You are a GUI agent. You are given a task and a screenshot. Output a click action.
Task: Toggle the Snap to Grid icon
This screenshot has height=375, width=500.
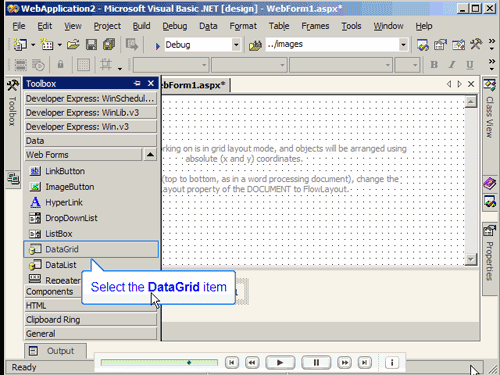click(x=106, y=64)
